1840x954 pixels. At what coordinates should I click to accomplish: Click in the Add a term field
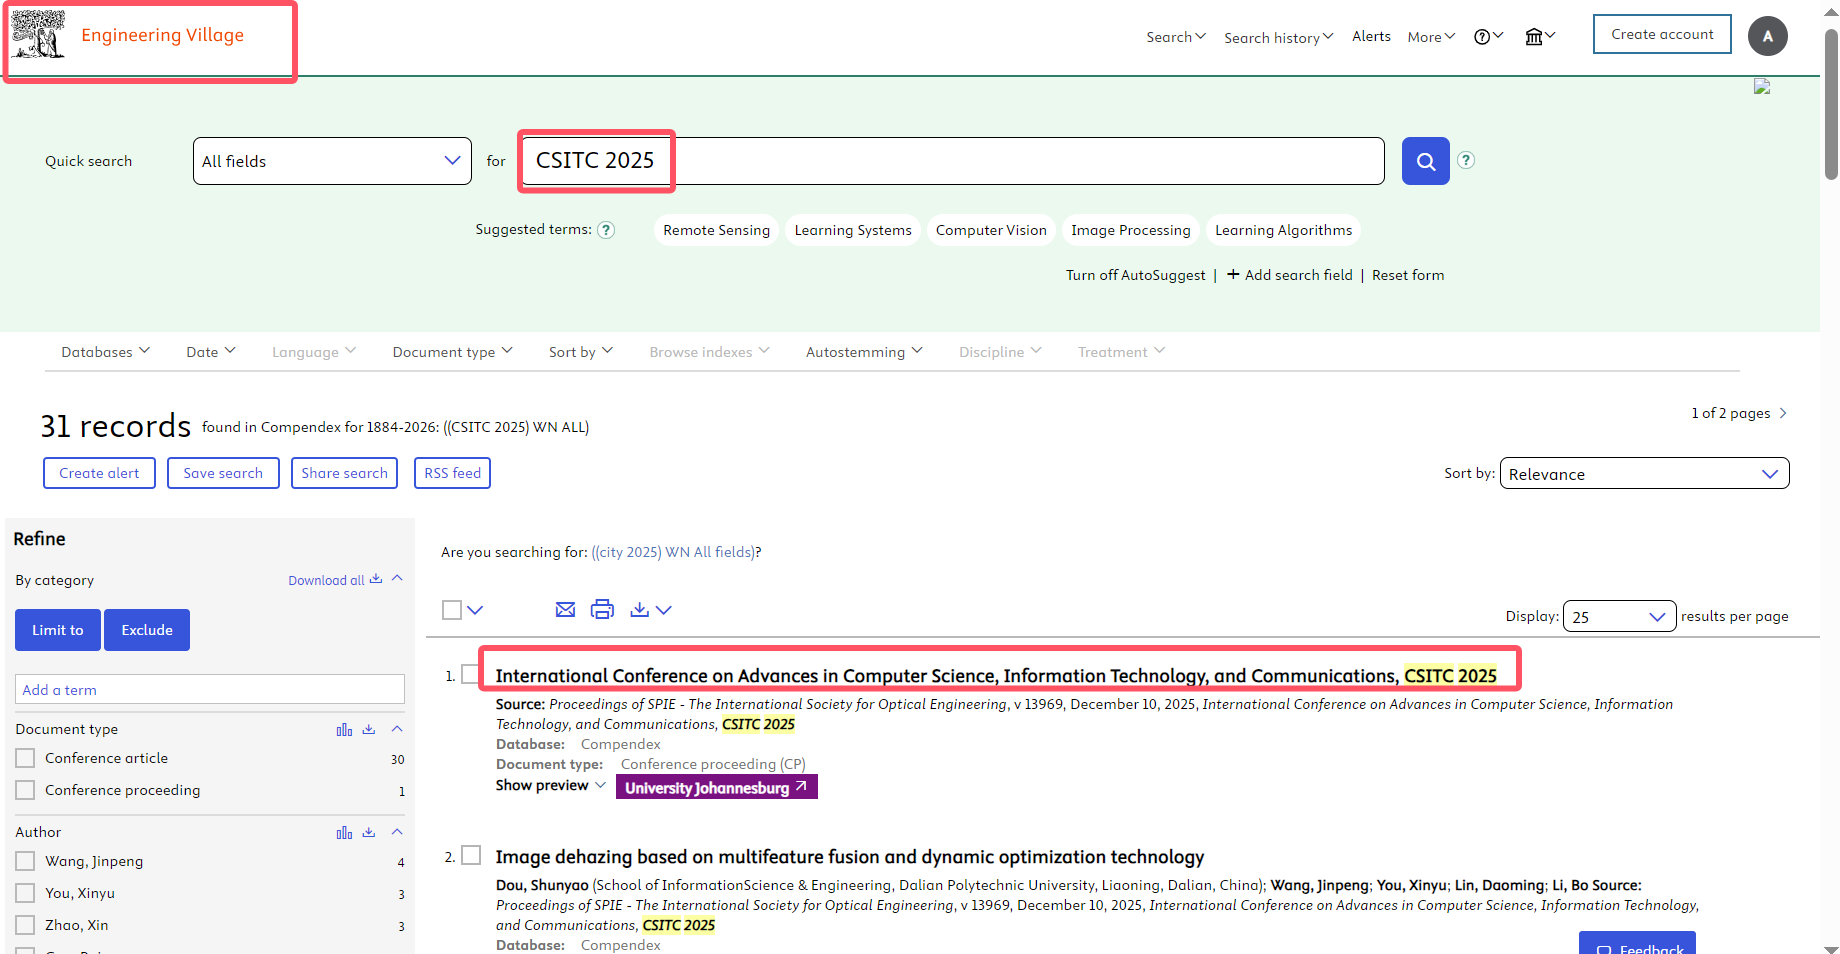(x=210, y=690)
